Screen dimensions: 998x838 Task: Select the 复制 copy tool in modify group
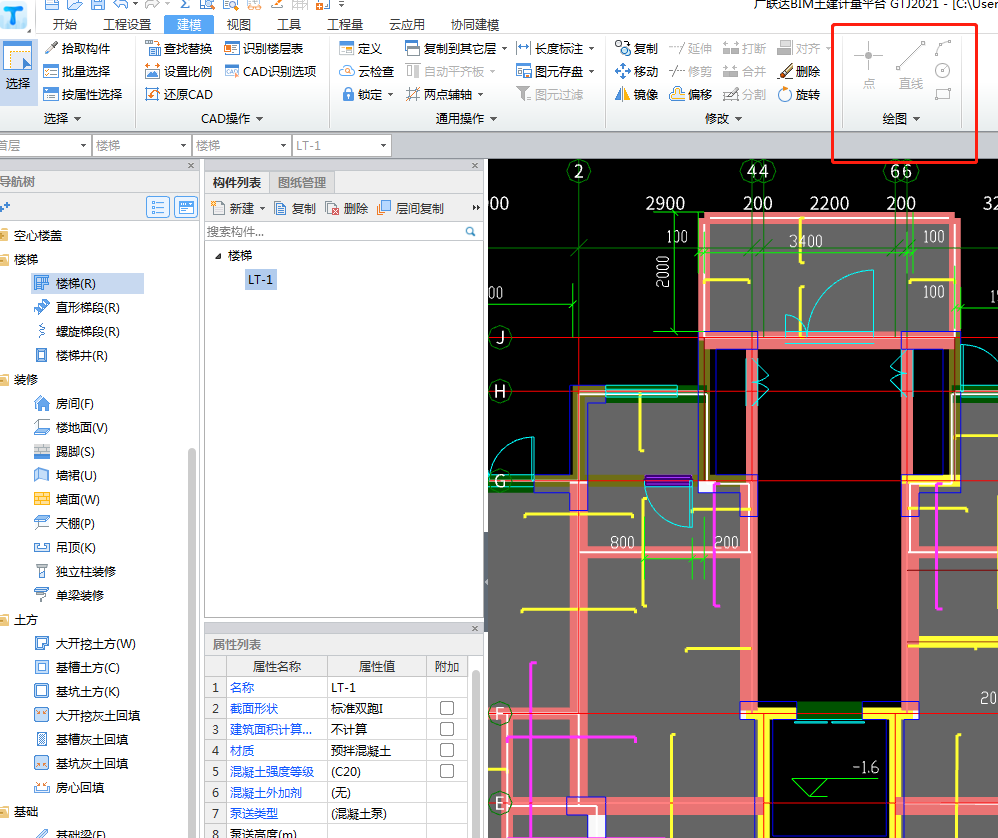pos(636,48)
